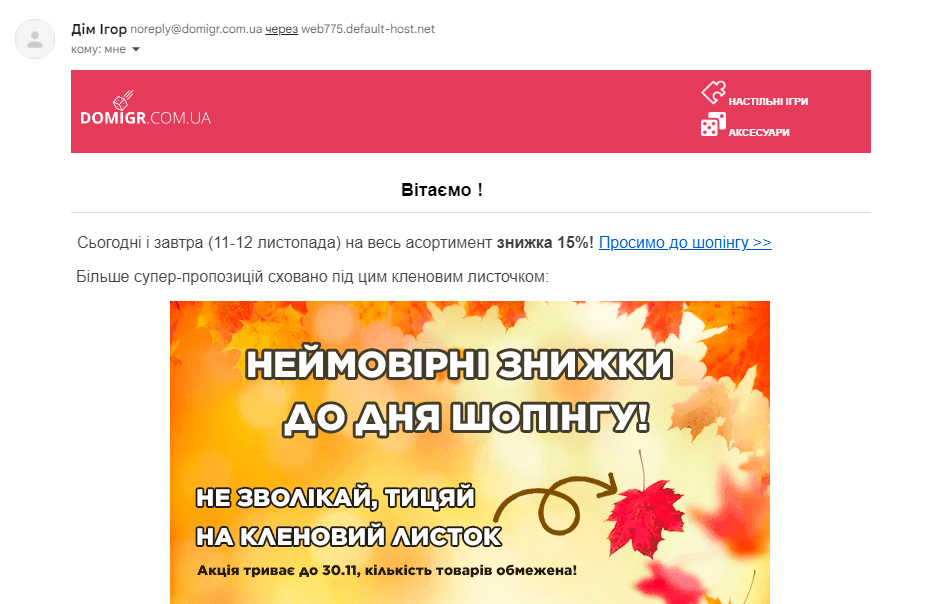948x604 pixels.
Task: Click the curly arrow pointing to leaf
Action: [x=556, y=504]
